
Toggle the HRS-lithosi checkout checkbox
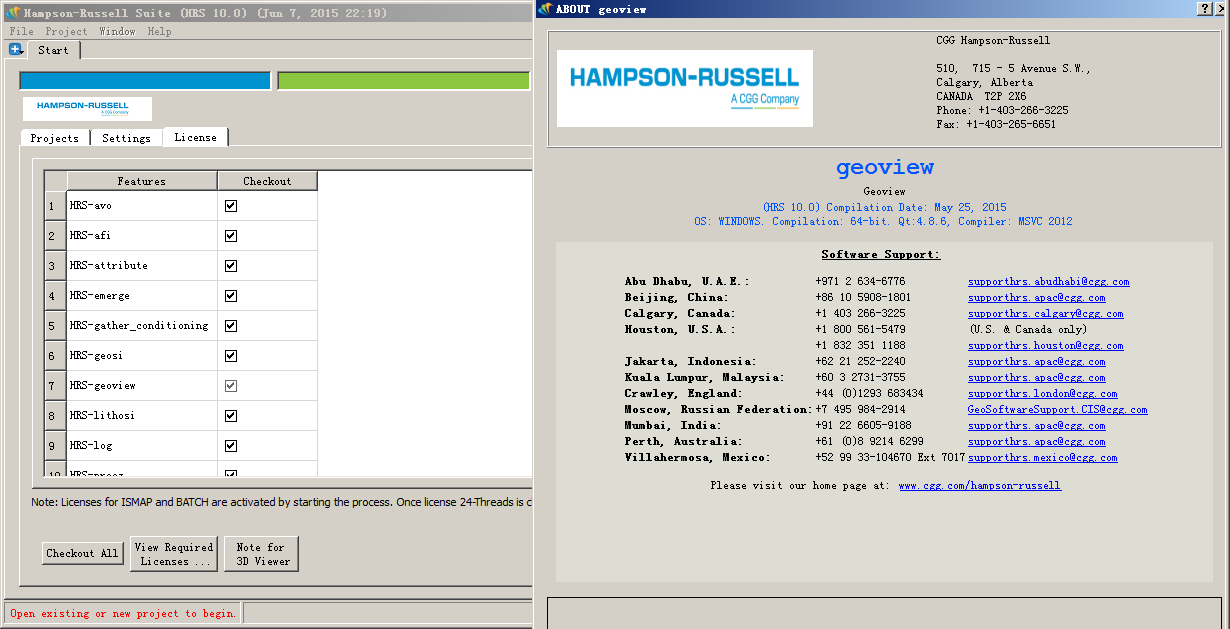pos(231,416)
